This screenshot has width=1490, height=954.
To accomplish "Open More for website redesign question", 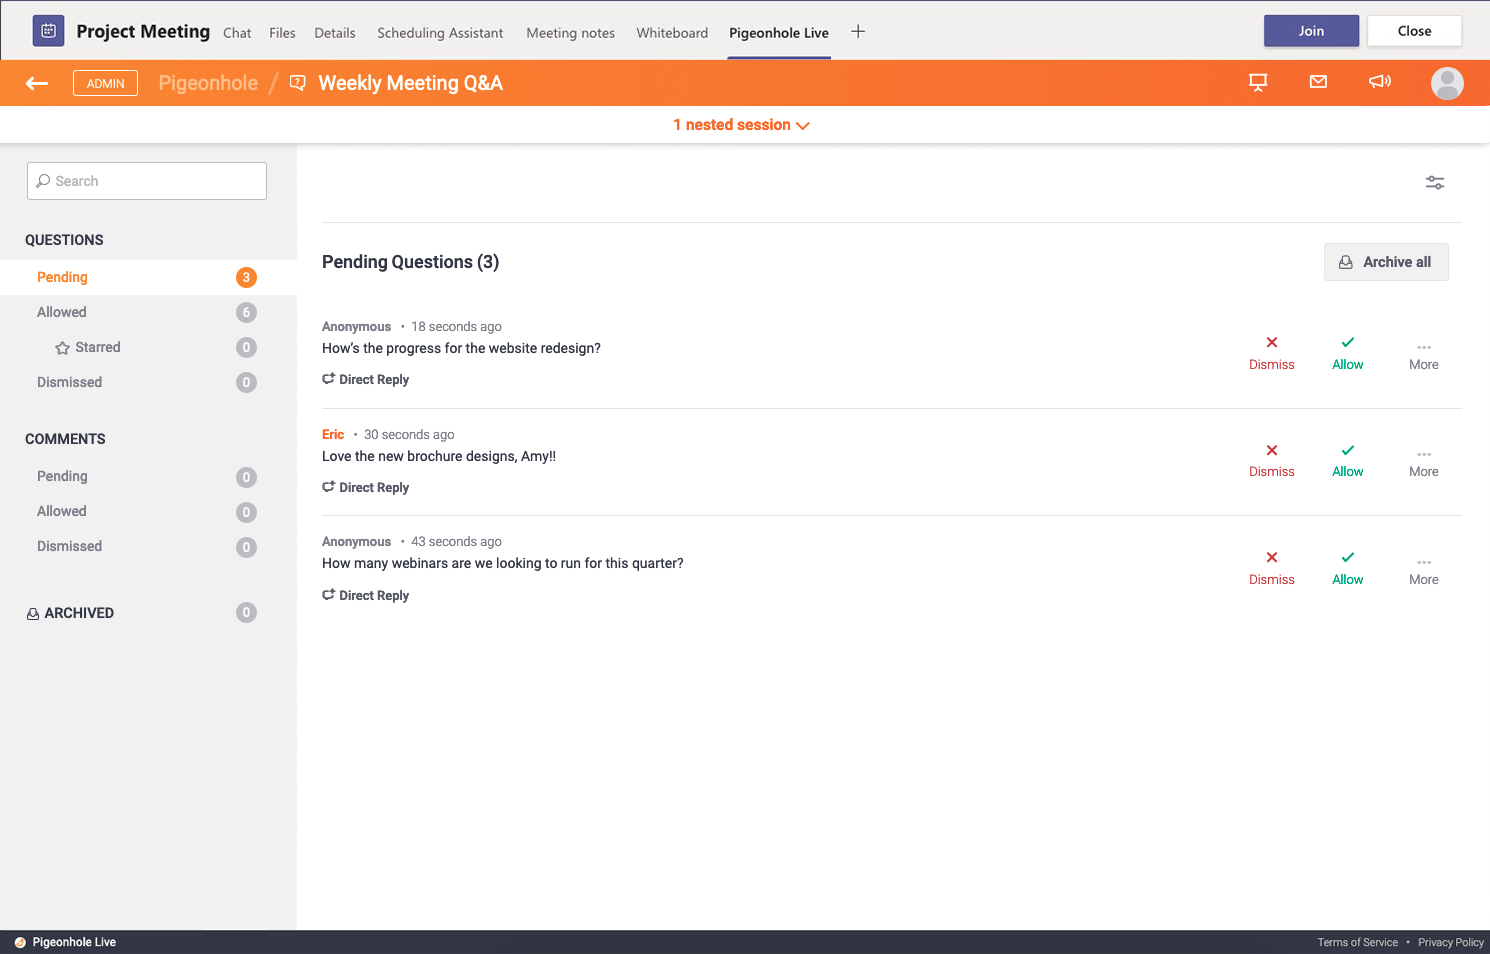I will [x=1424, y=356].
